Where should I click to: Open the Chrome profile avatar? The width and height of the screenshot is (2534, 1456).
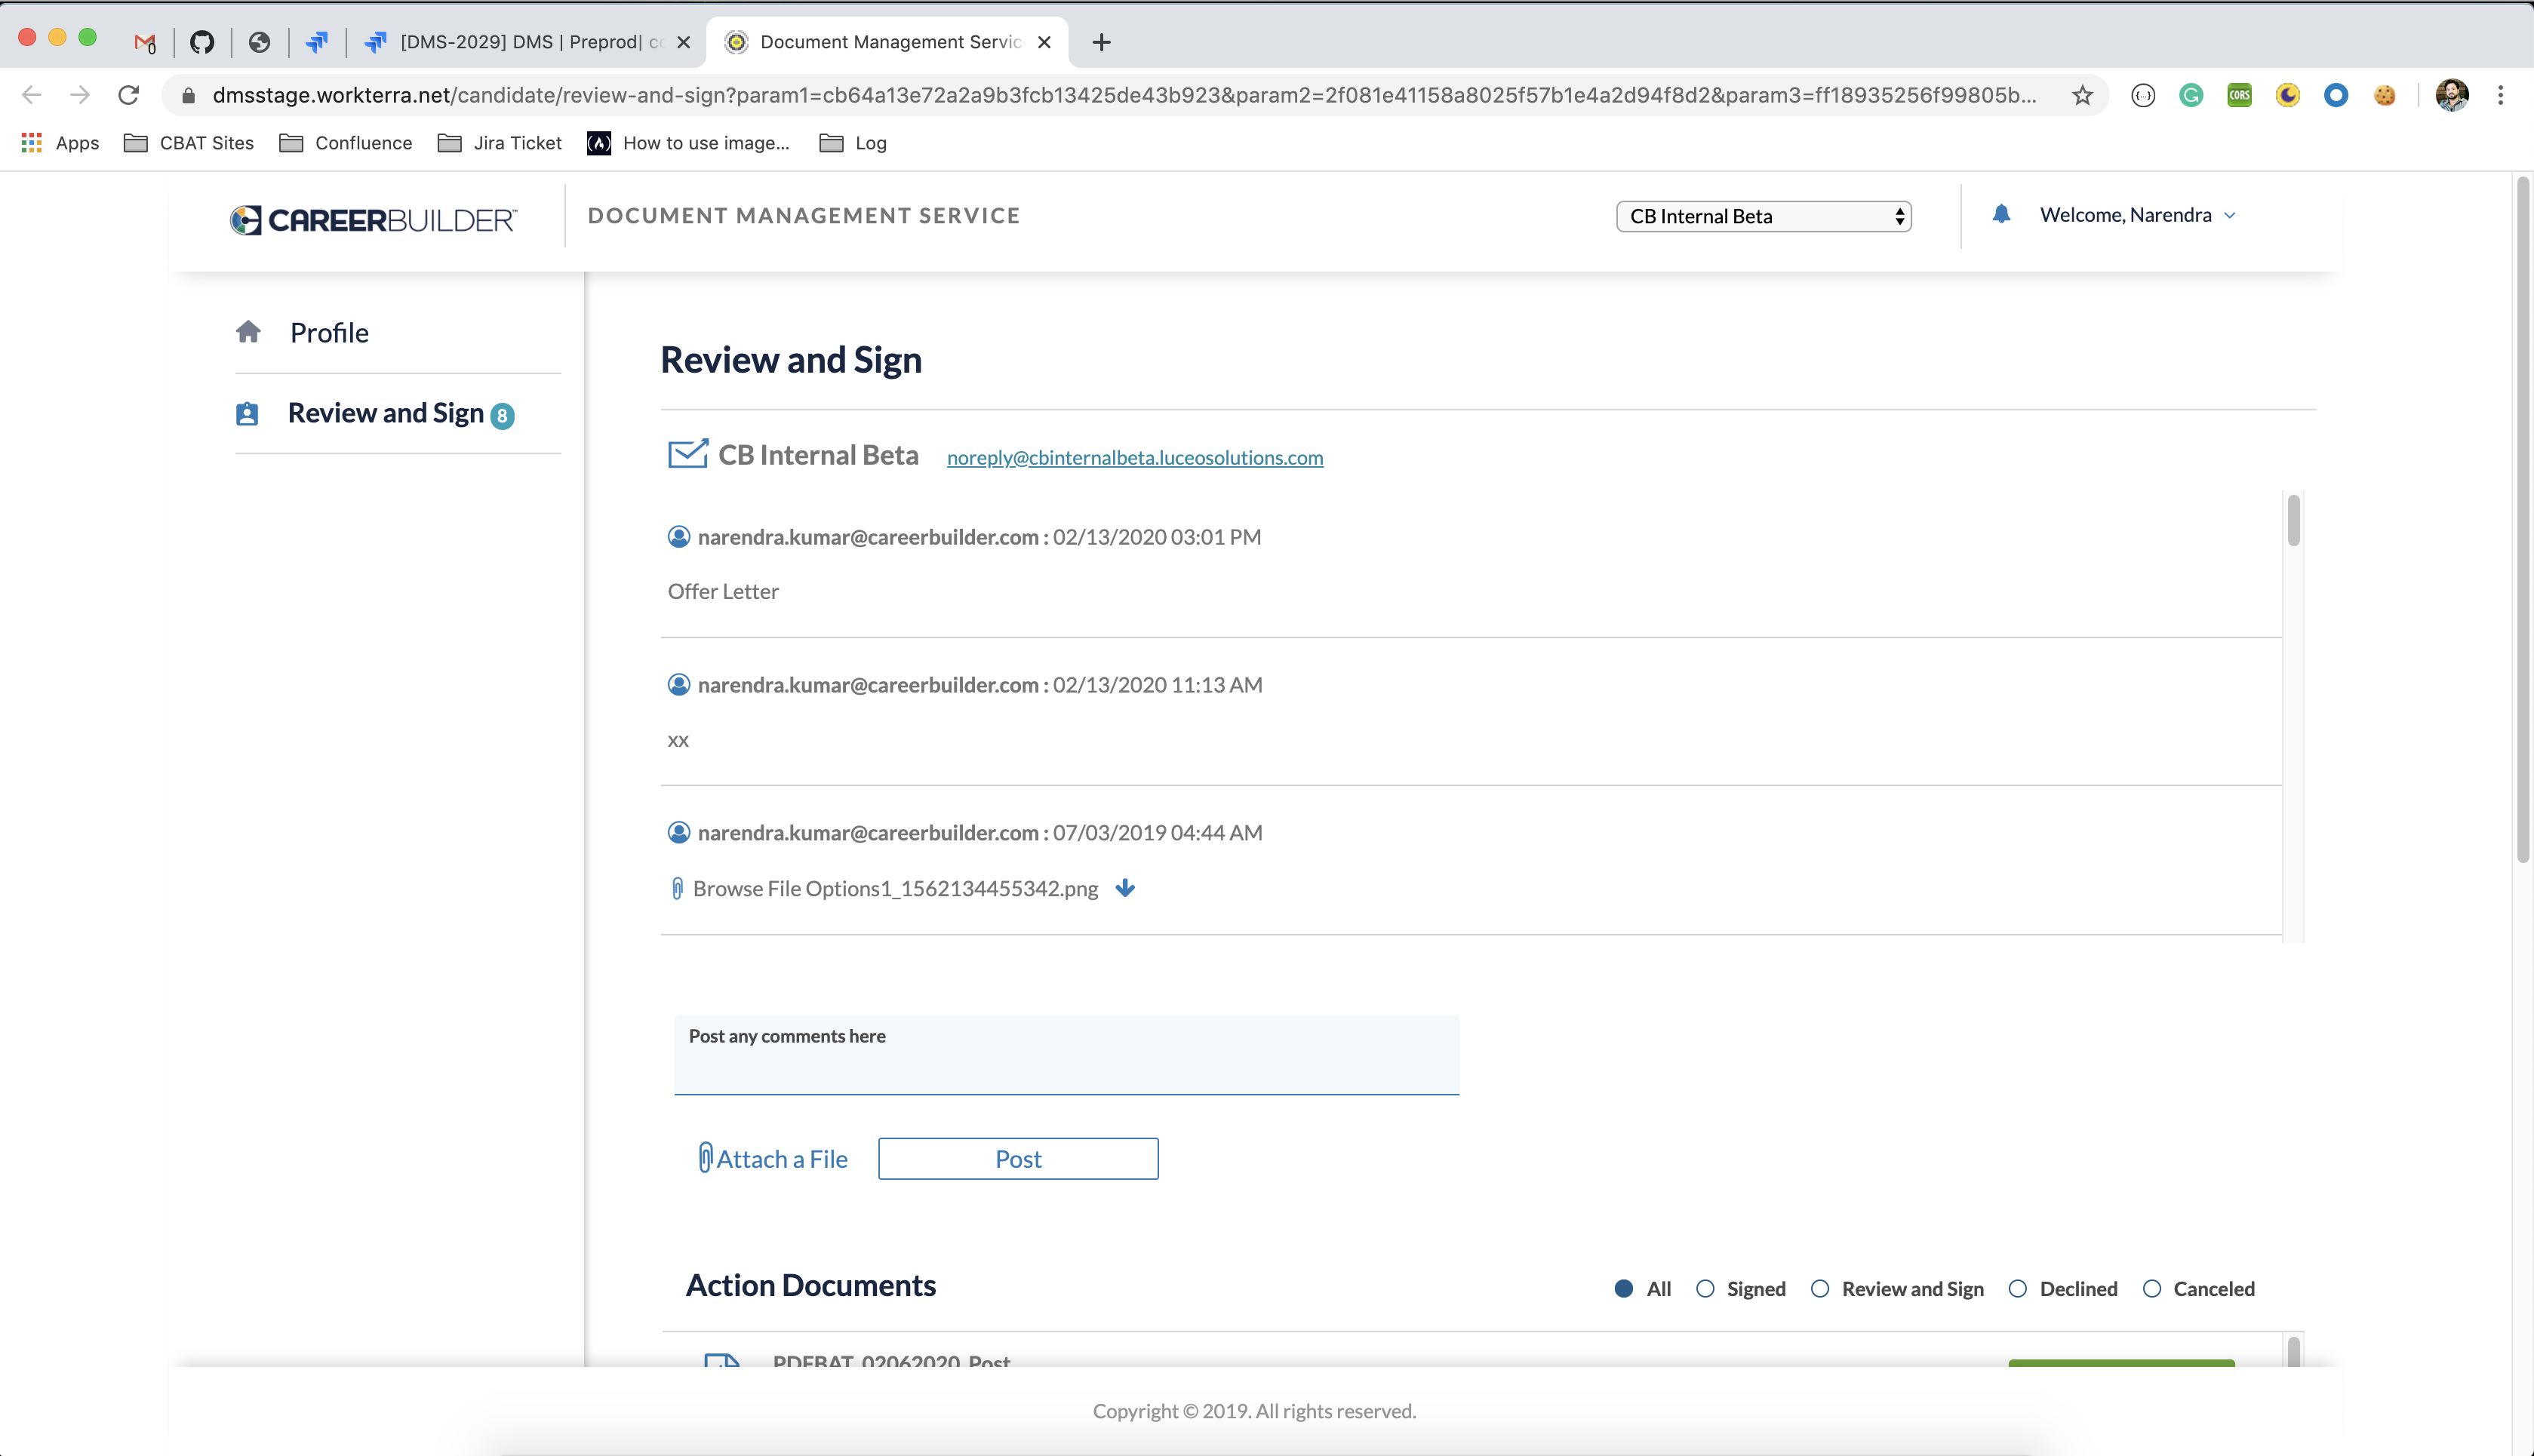click(x=2452, y=95)
